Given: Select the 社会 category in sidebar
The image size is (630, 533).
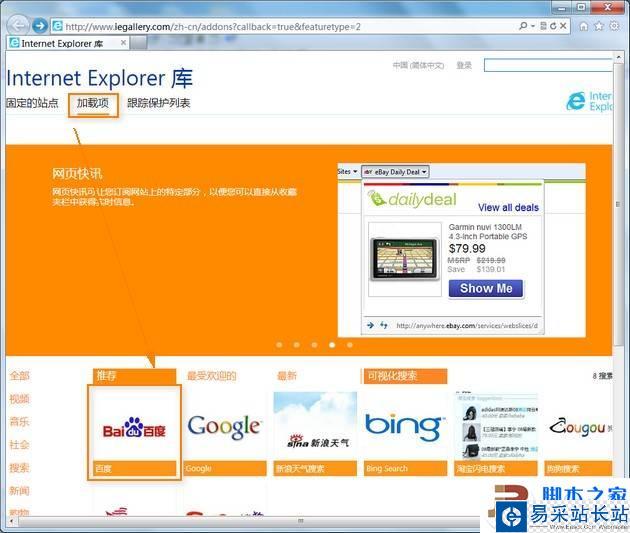Looking at the screenshot, I should [x=19, y=445].
